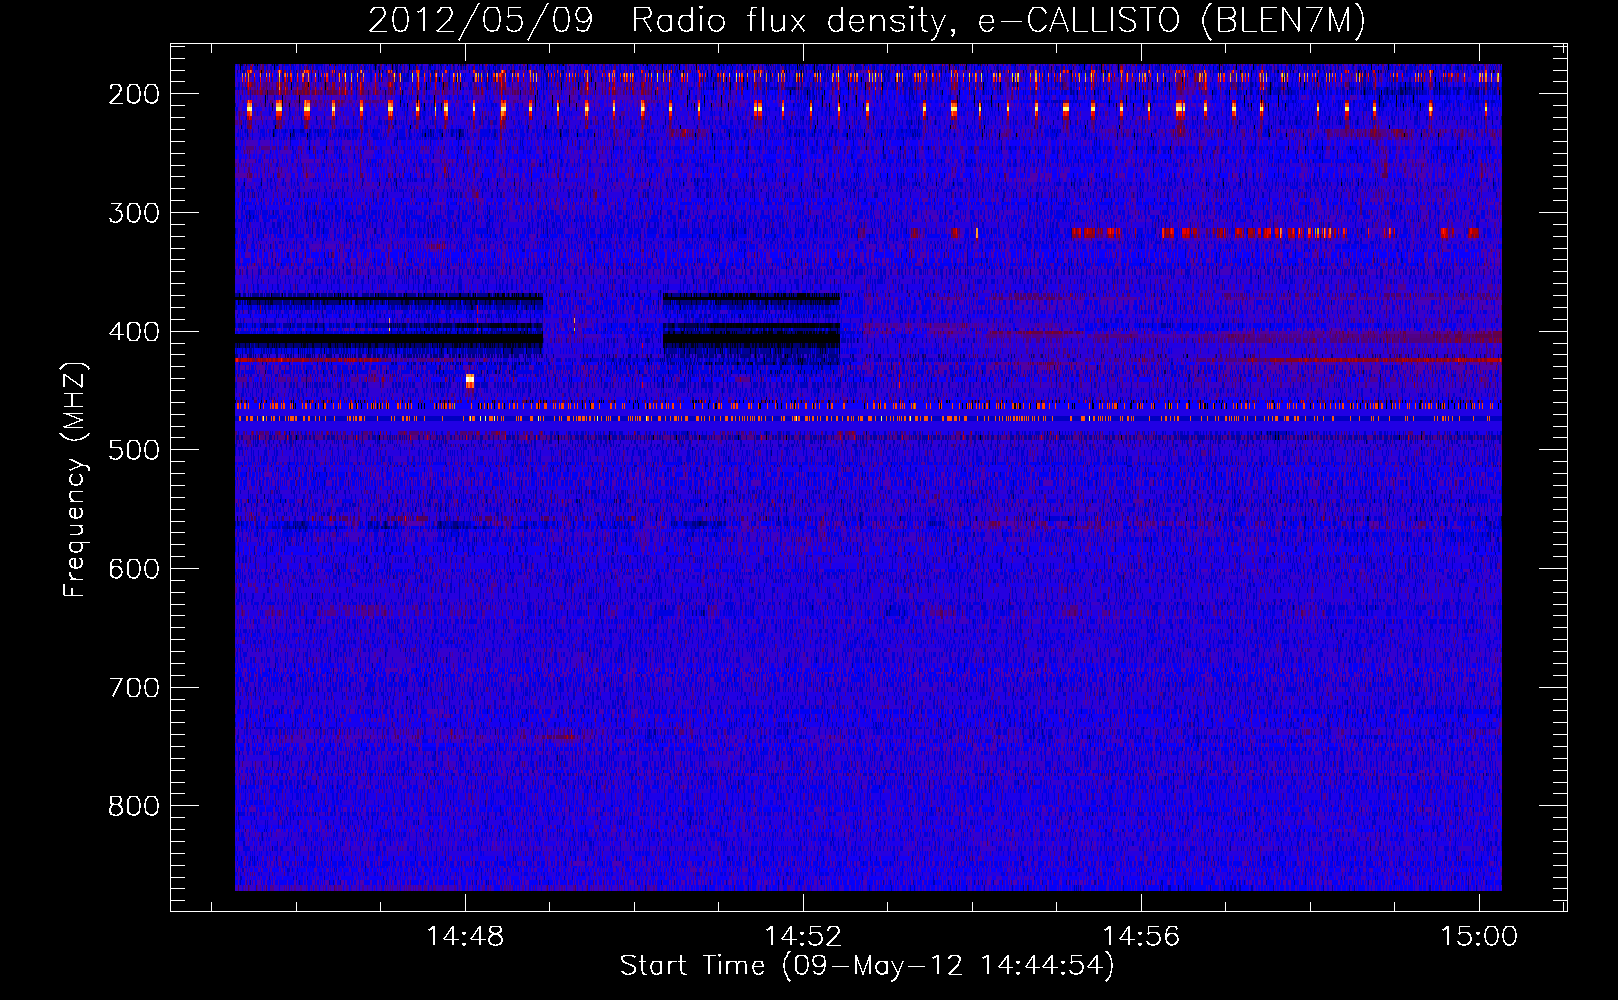Viewport: 1618px width, 1000px height.
Task: Click the 200 frequency tick label
Action: pos(134,94)
